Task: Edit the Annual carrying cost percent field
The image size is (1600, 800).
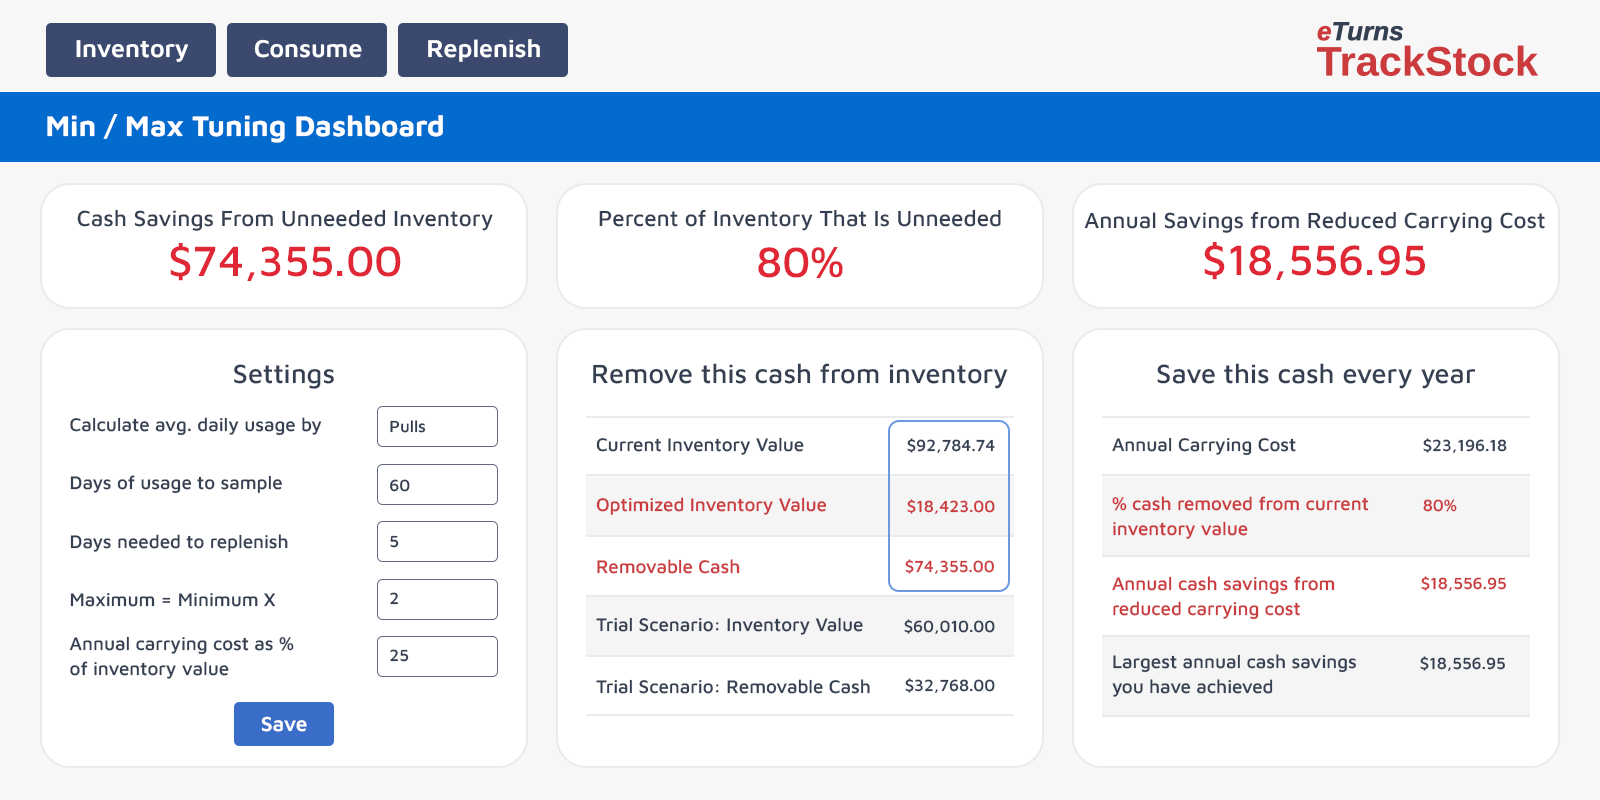Action: click(437, 656)
